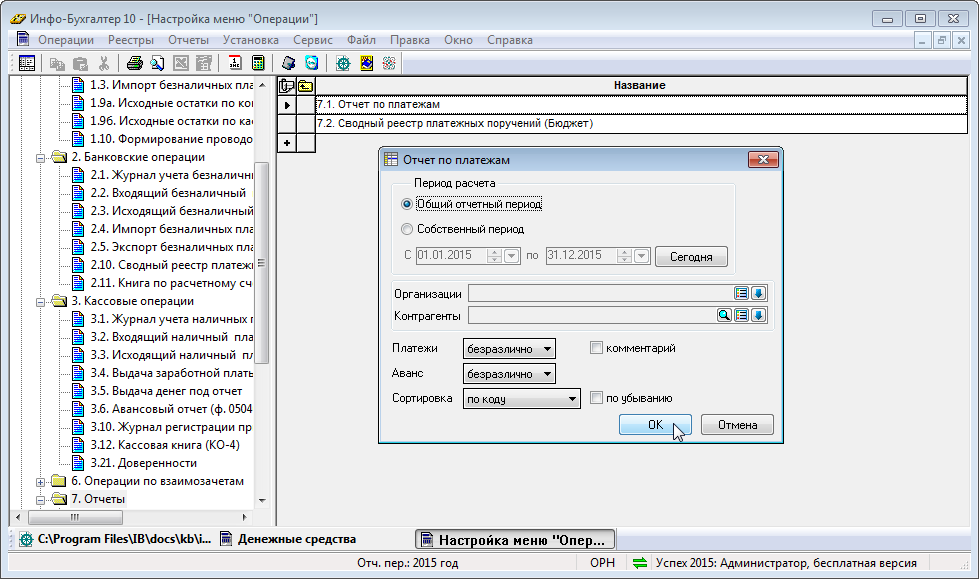
Task: Click the tree panel horizontal scrollbar
Action: 130,518
